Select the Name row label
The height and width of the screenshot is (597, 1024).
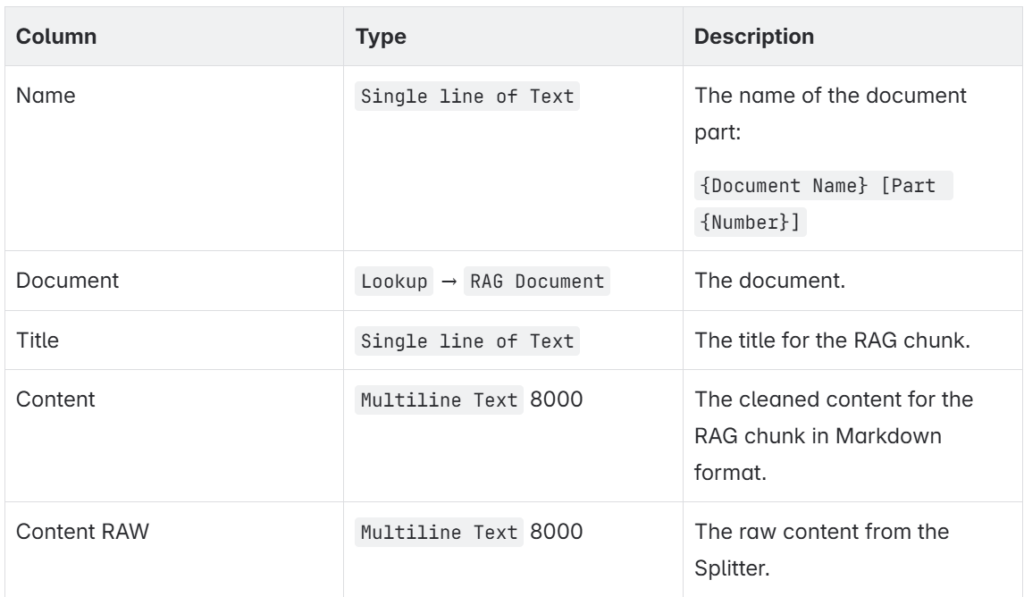[46, 95]
